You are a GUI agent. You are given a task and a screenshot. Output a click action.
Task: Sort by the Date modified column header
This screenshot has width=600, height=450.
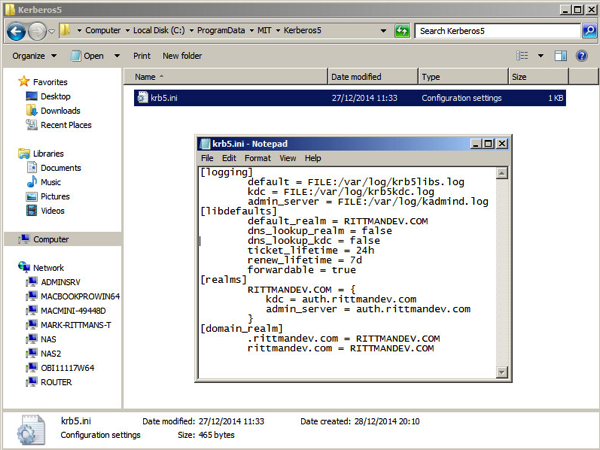[x=372, y=77]
